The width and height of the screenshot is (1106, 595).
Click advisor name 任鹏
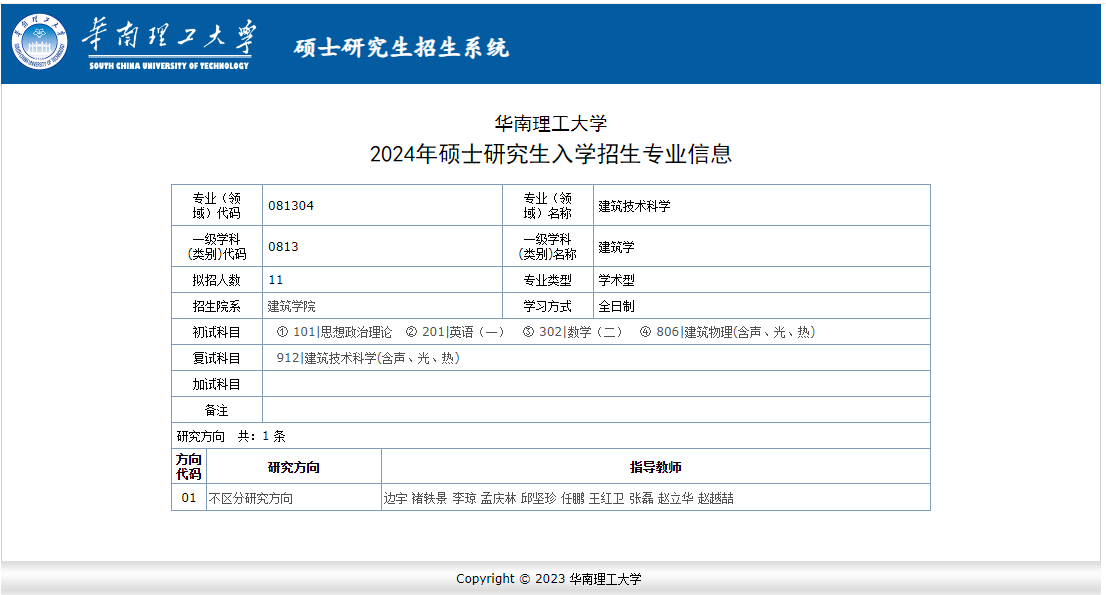pos(573,498)
